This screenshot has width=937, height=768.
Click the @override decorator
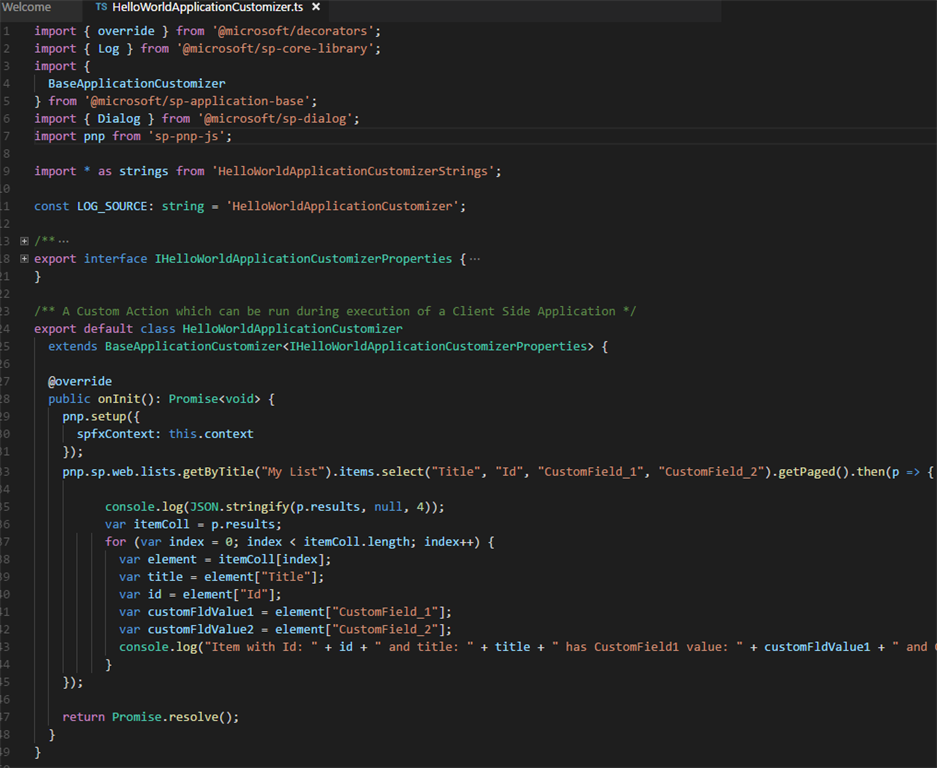[x=80, y=381]
